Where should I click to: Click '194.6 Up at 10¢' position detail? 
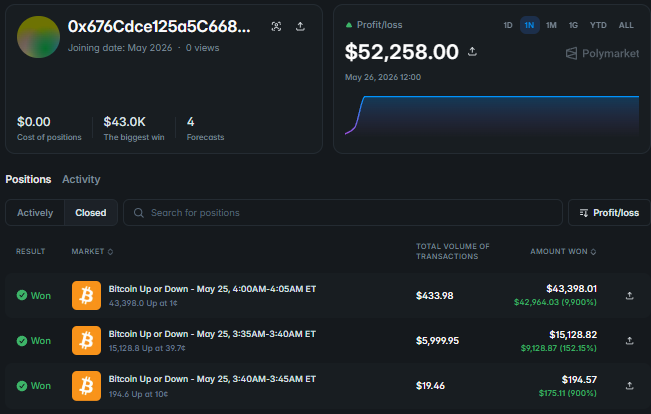coord(138,394)
